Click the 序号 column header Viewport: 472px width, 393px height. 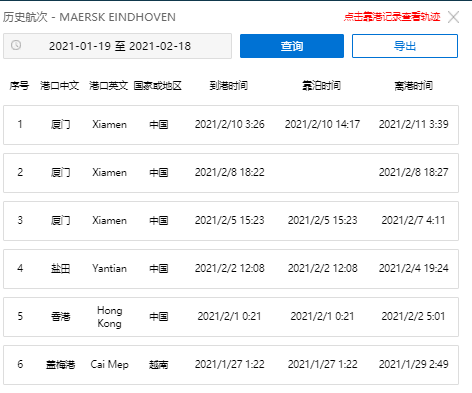pyautogui.click(x=19, y=86)
